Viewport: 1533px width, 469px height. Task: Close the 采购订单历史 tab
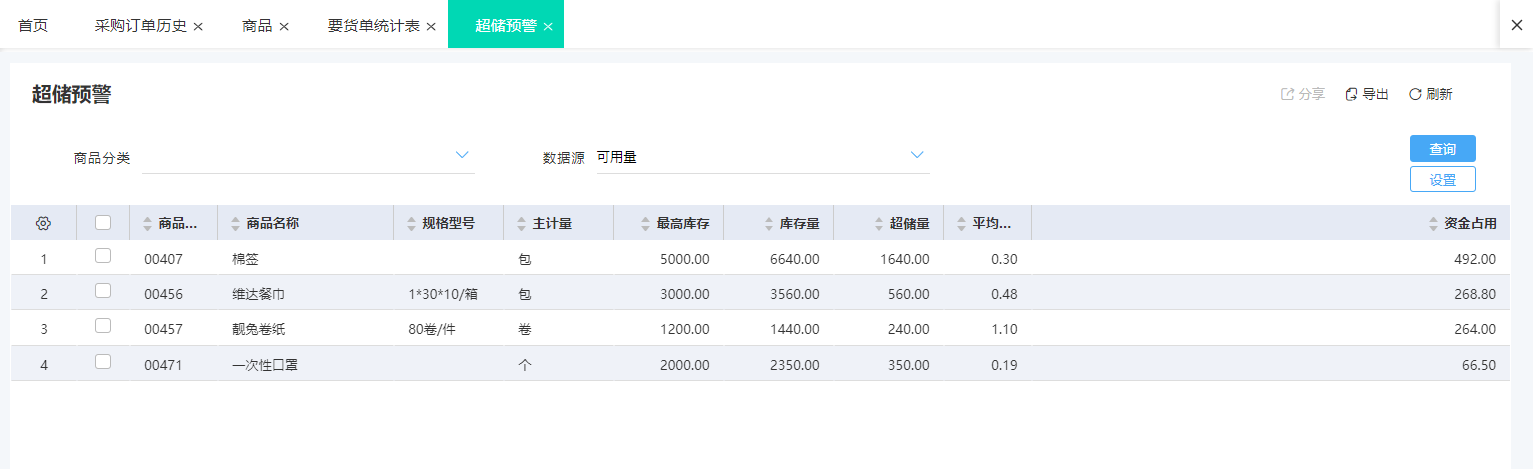pyautogui.click(x=198, y=26)
